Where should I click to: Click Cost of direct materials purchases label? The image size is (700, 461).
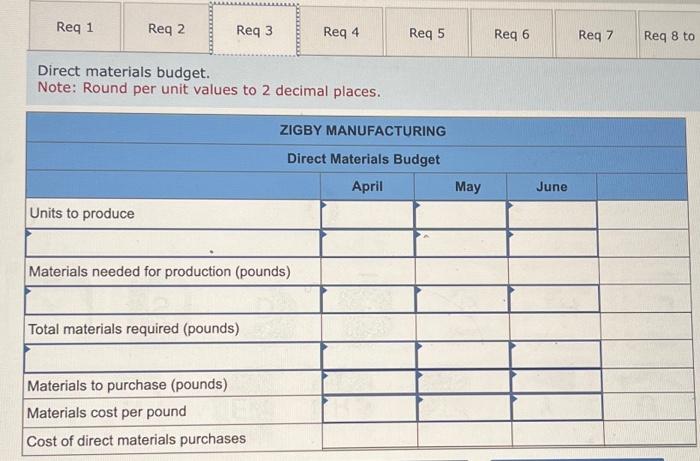[x=136, y=440]
